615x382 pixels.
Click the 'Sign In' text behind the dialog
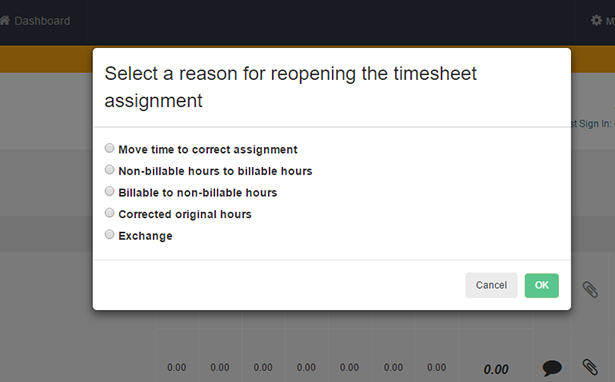[594, 124]
